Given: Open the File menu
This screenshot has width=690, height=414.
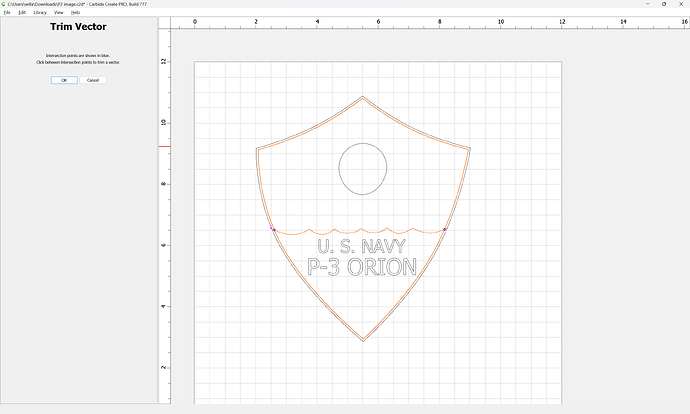Looking at the screenshot, I should pos(7,12).
